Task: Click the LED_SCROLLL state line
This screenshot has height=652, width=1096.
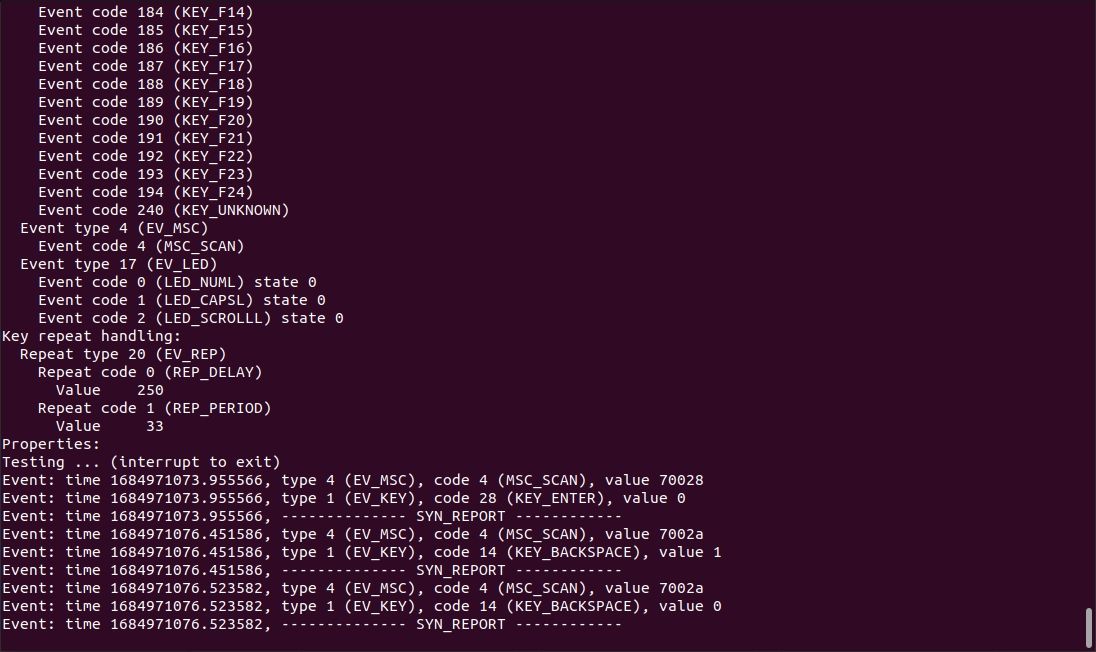Action: pos(190,318)
